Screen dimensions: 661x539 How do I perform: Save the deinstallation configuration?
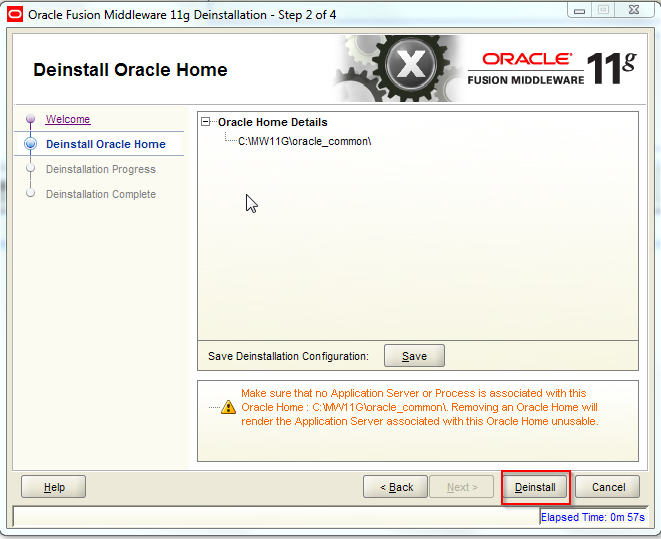(414, 356)
